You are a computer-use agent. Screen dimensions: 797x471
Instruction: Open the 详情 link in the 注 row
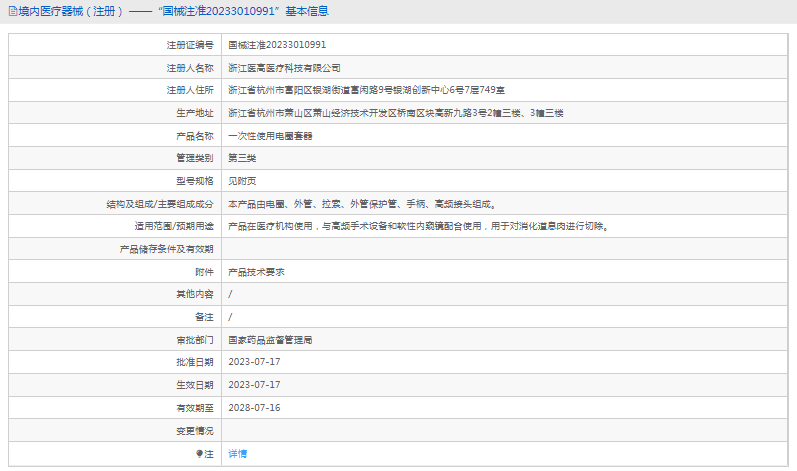click(237, 454)
